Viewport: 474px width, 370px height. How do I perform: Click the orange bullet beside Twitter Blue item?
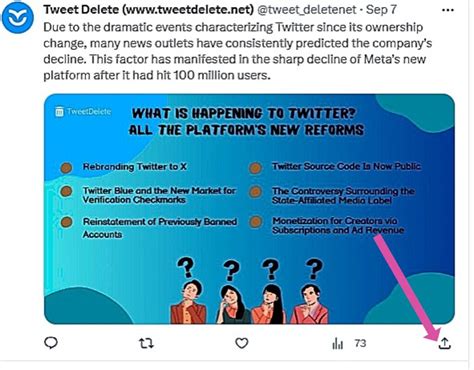[66, 191]
